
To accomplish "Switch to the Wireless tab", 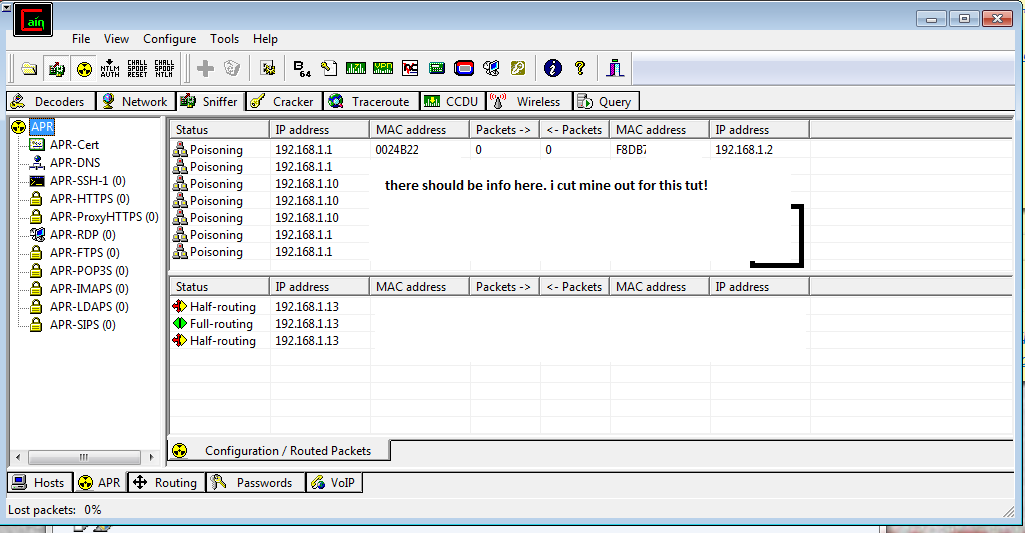I will [529, 101].
